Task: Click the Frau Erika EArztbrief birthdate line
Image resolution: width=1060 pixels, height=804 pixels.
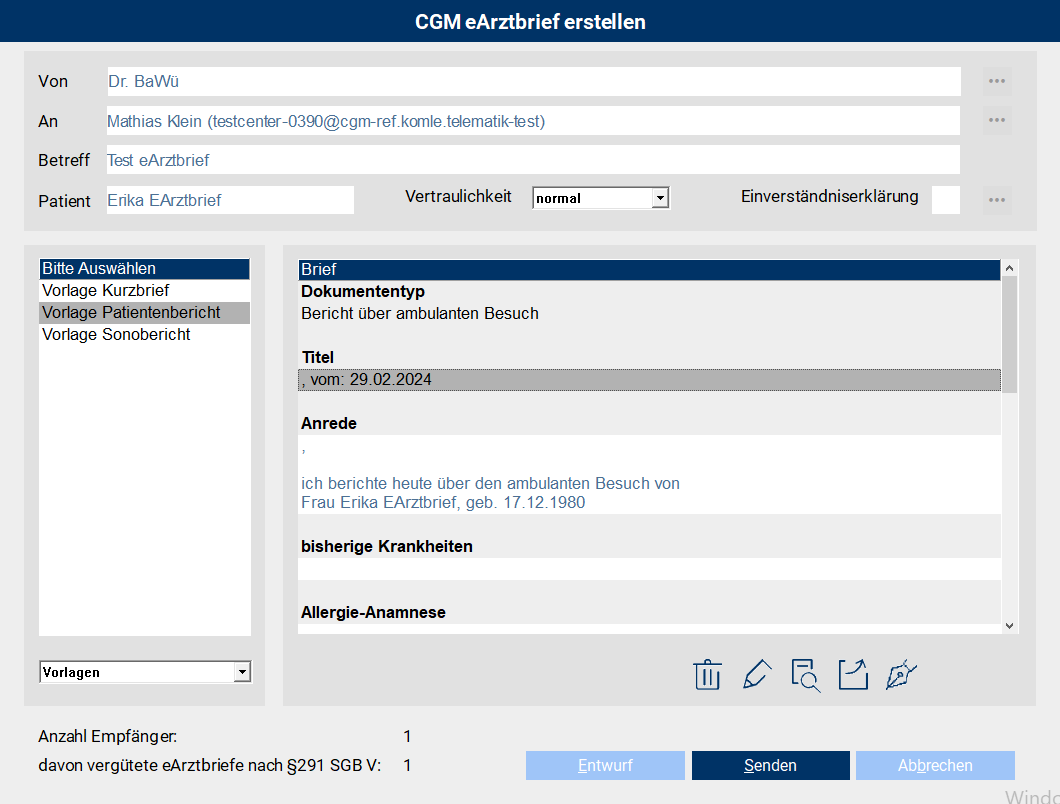Action: tap(443, 502)
